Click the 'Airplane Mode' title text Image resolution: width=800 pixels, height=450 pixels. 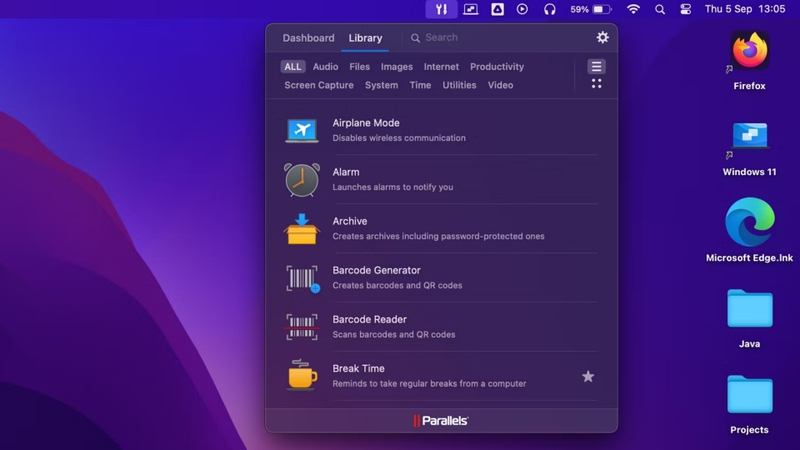[x=366, y=123]
